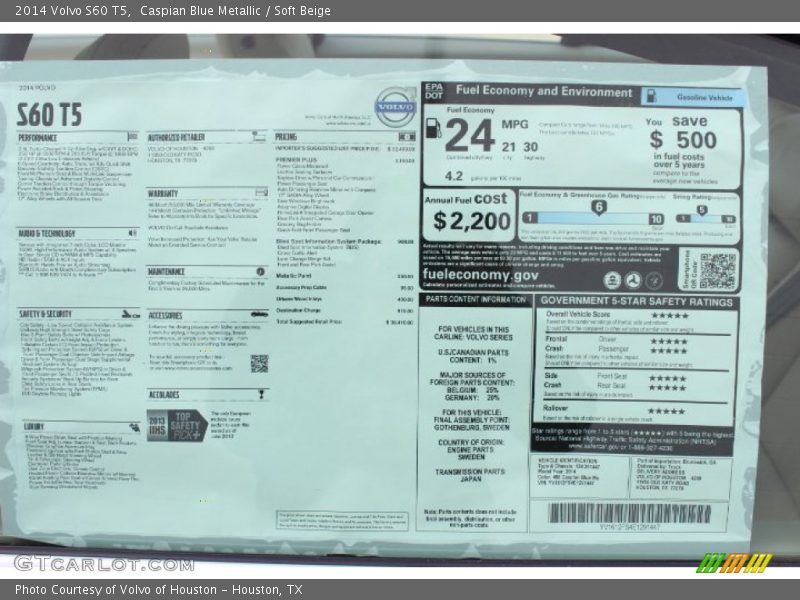
Task: Click the vehicle barcode at sticker bottom
Action: pyautogui.click(x=630, y=514)
